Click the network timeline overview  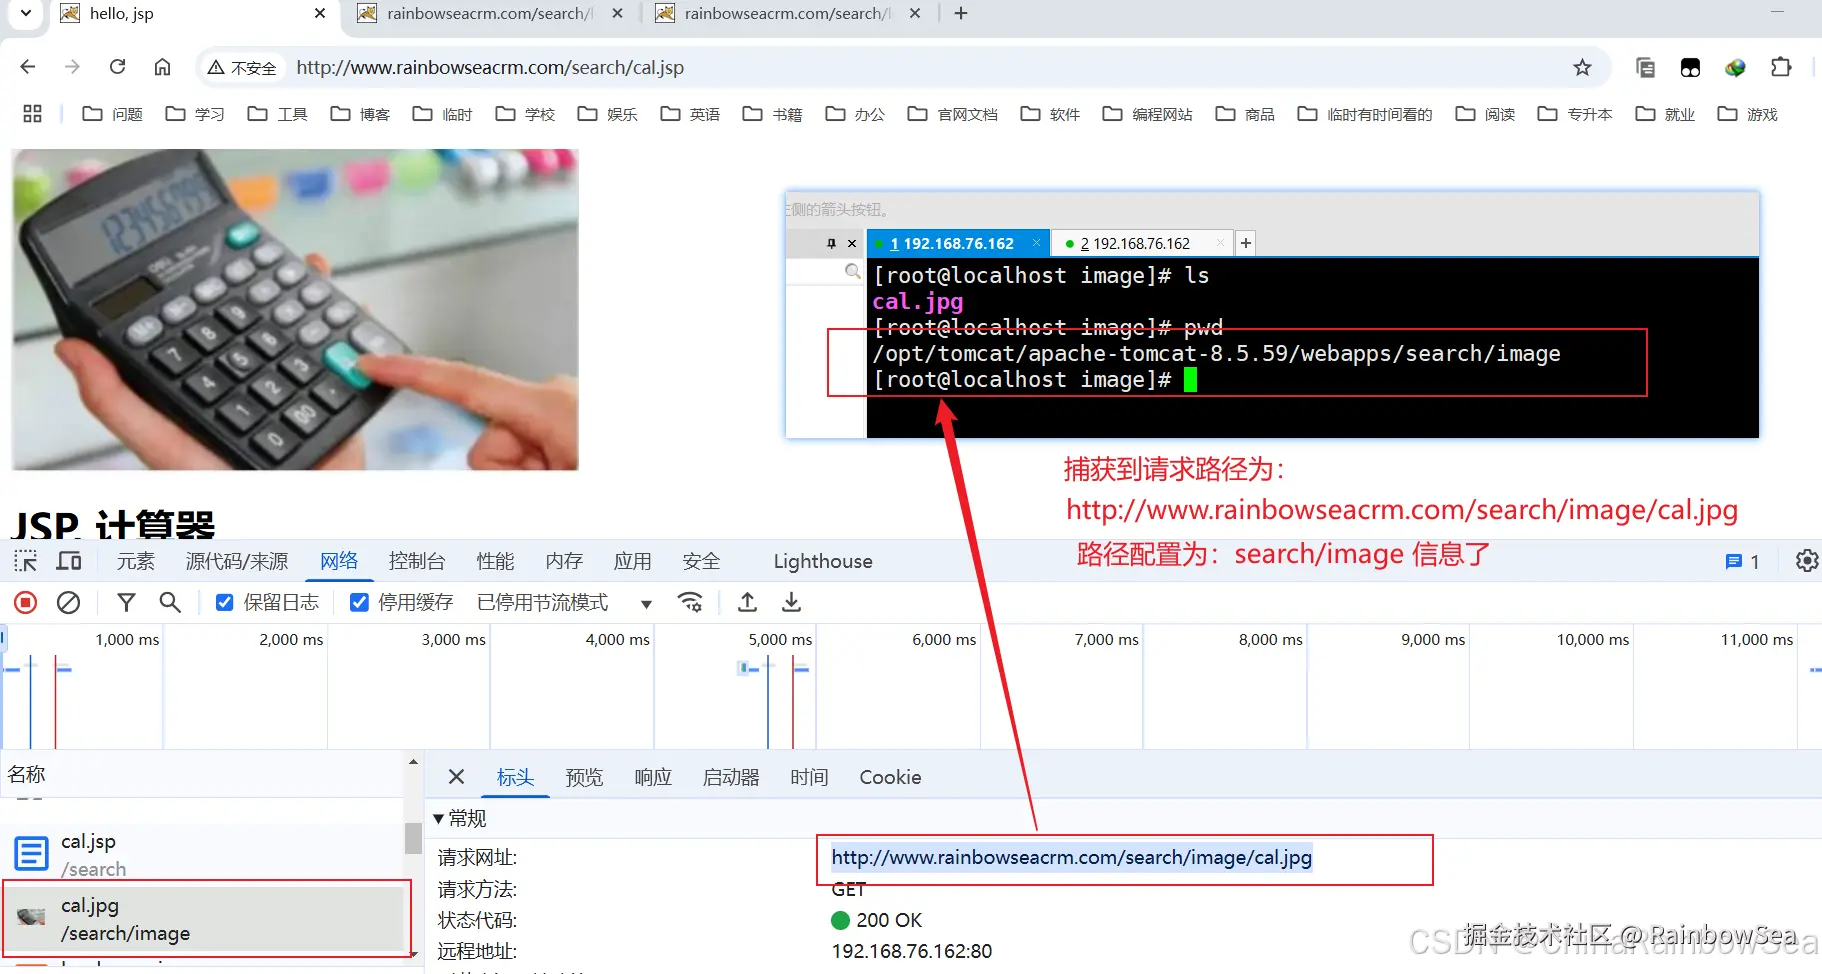pyautogui.click(x=911, y=686)
